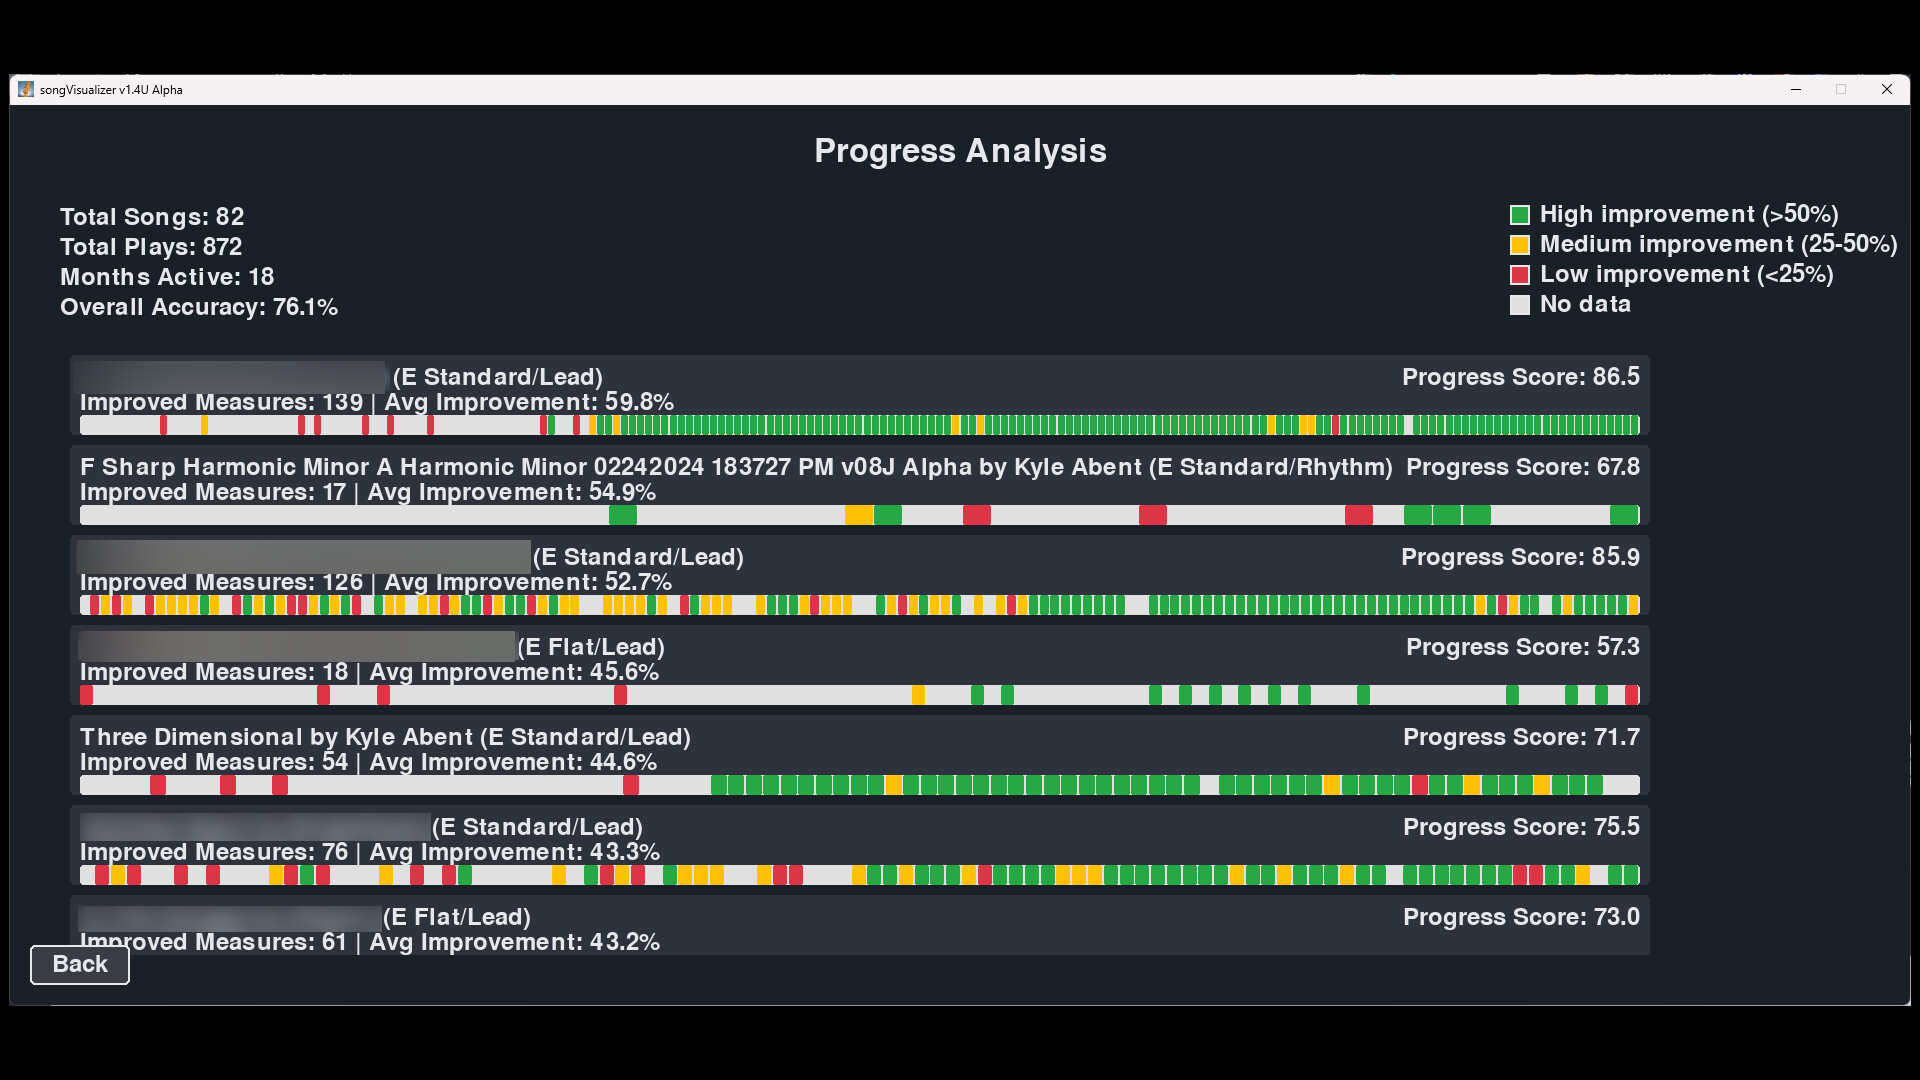Click the yellow Medium improvement legend swatch
Screen dimensions: 1920x1080
(1519, 245)
